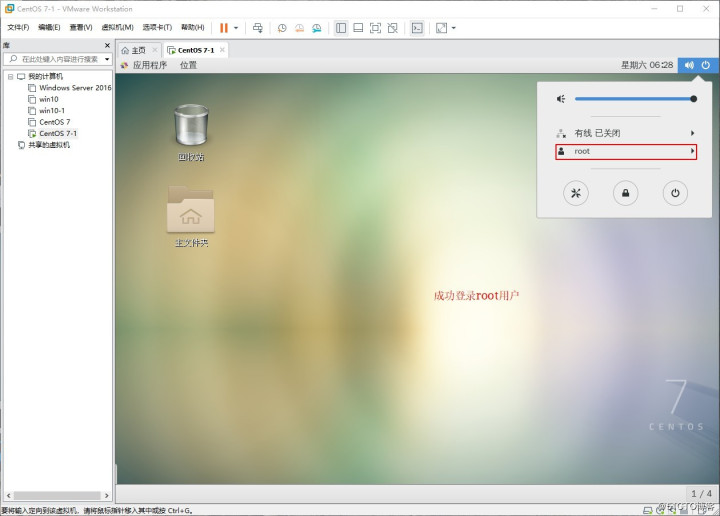Open the snapshot manager
This screenshot has height=516, width=720.
coord(317,28)
